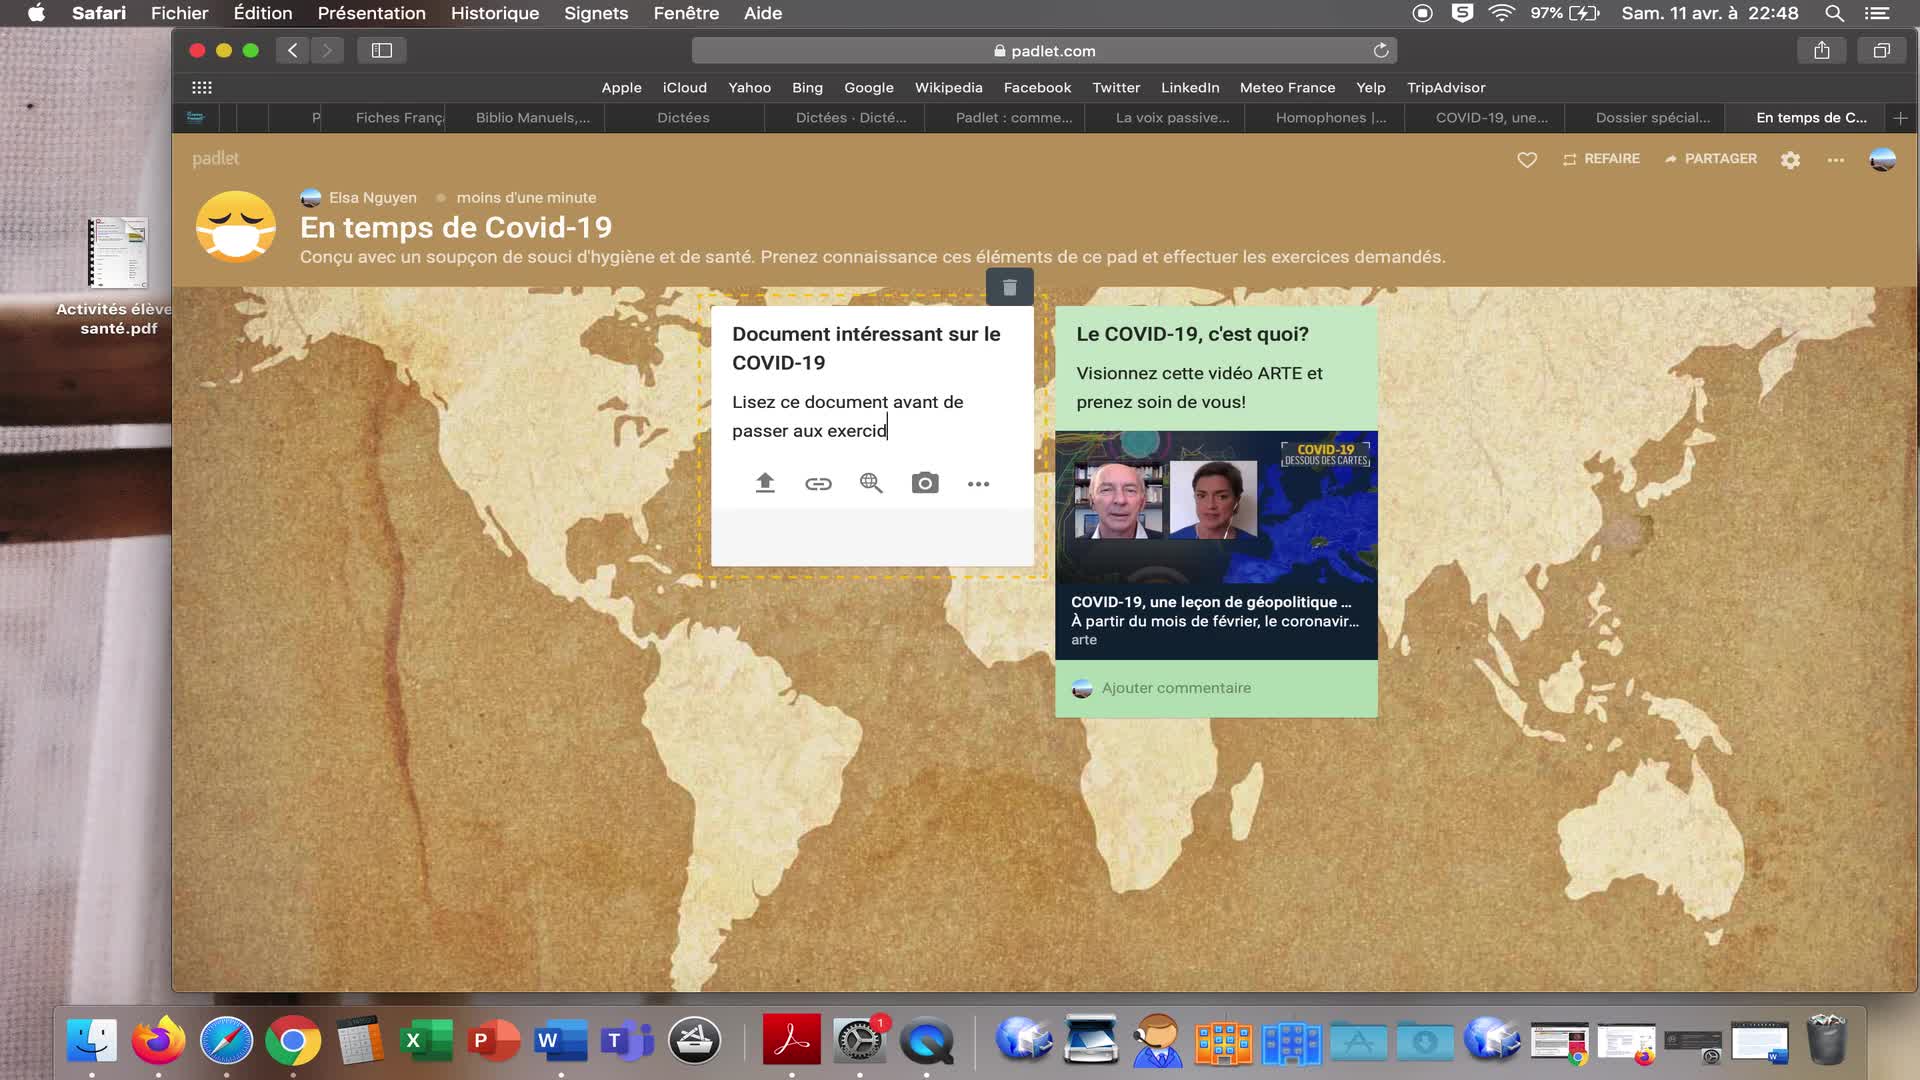Delete post with the trash icon
1920x1080 pixels.
coord(1009,288)
